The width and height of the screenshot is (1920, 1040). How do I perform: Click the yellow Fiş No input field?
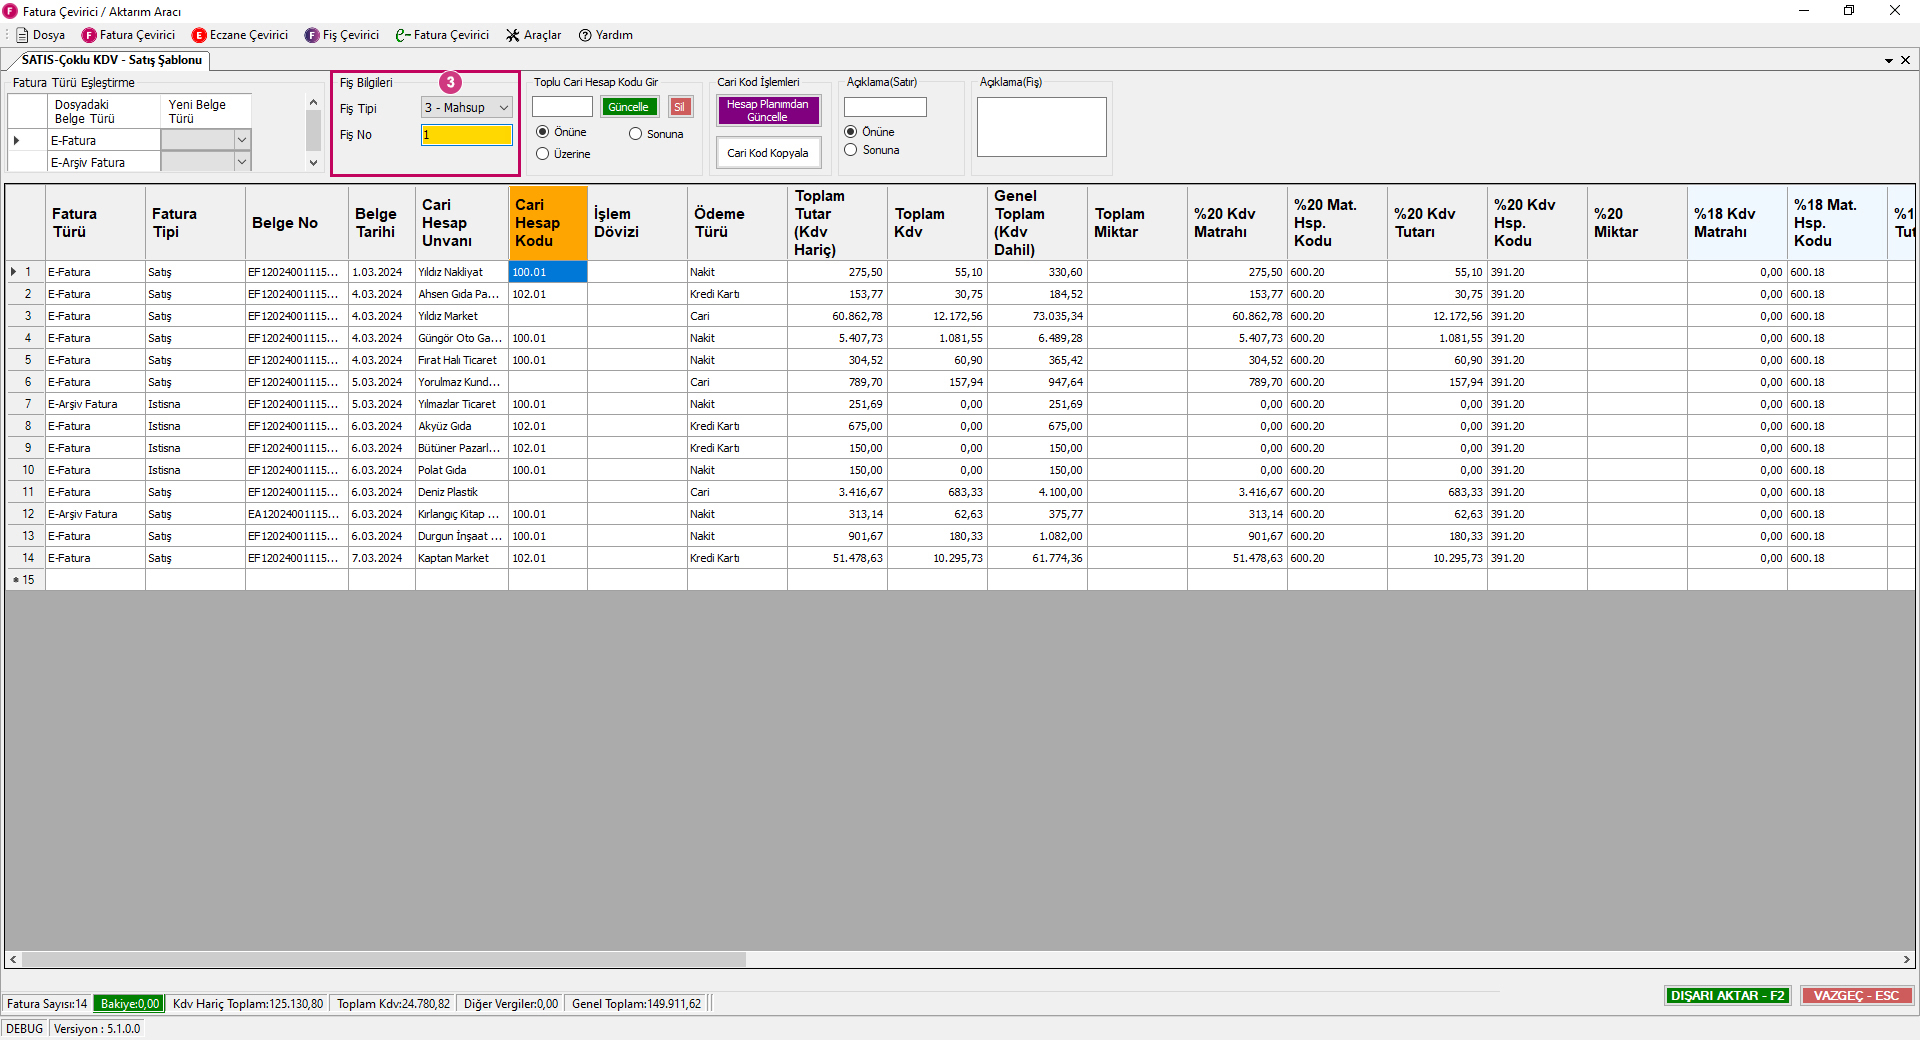pyautogui.click(x=466, y=135)
